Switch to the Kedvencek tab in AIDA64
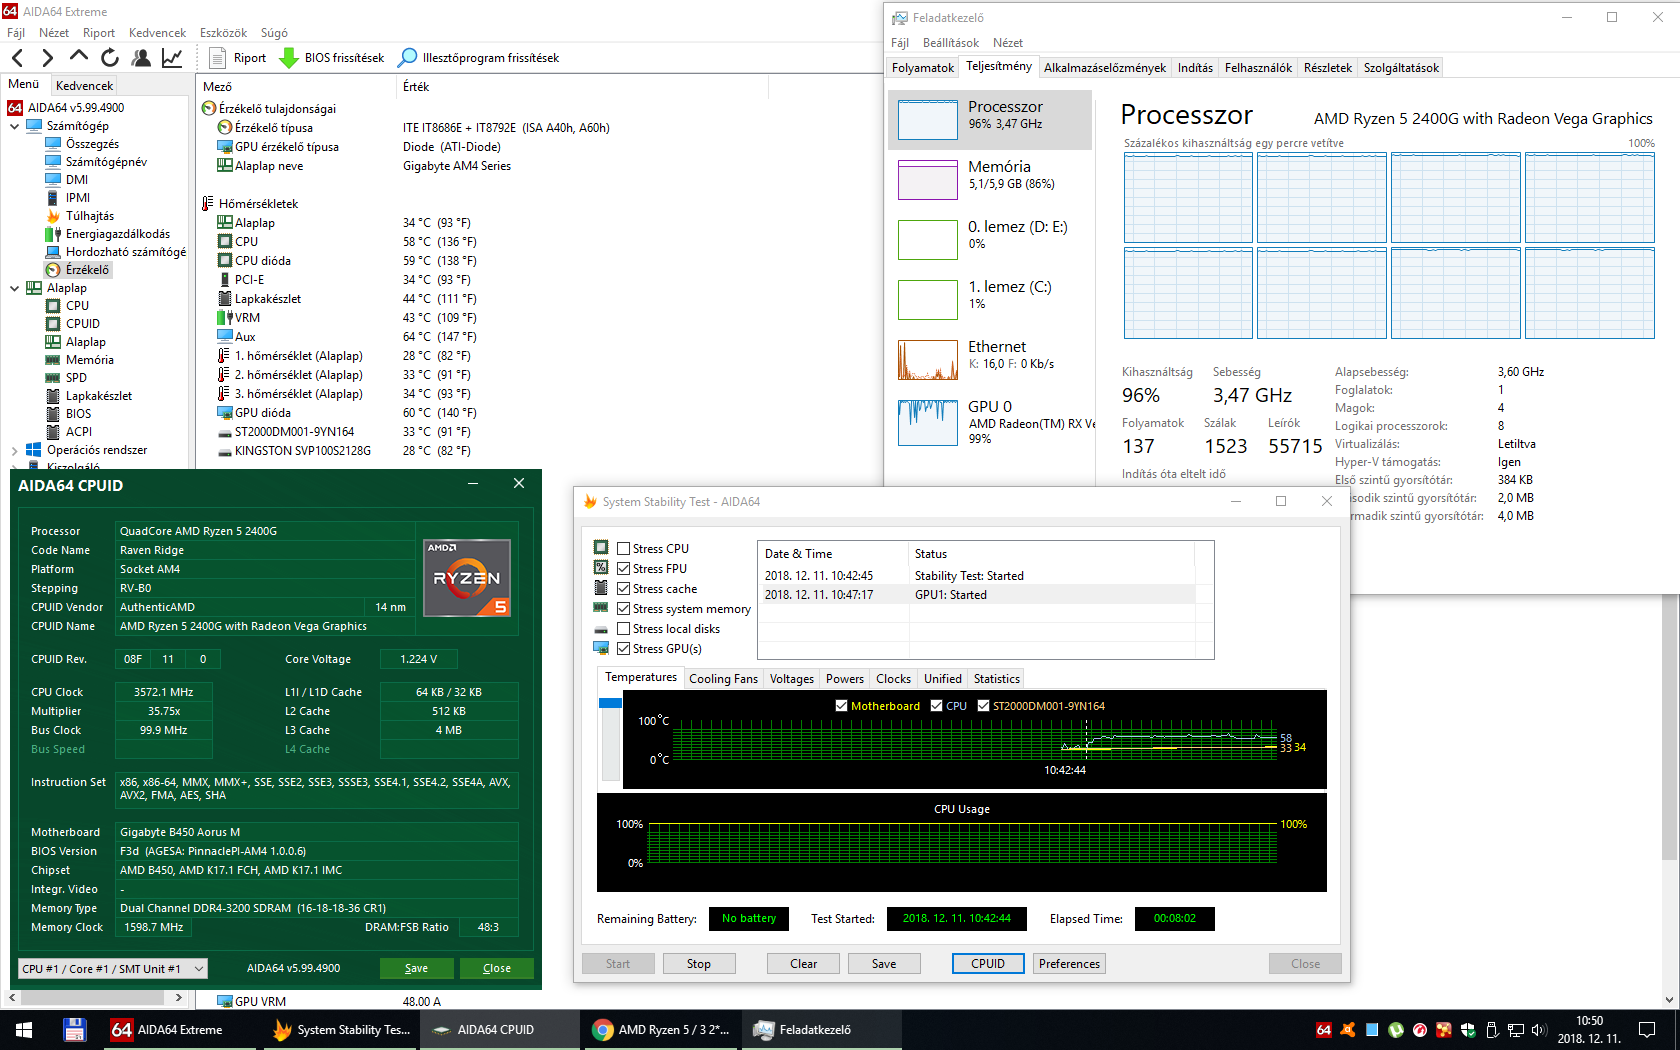Screen dimensions: 1680x1050 [85, 86]
